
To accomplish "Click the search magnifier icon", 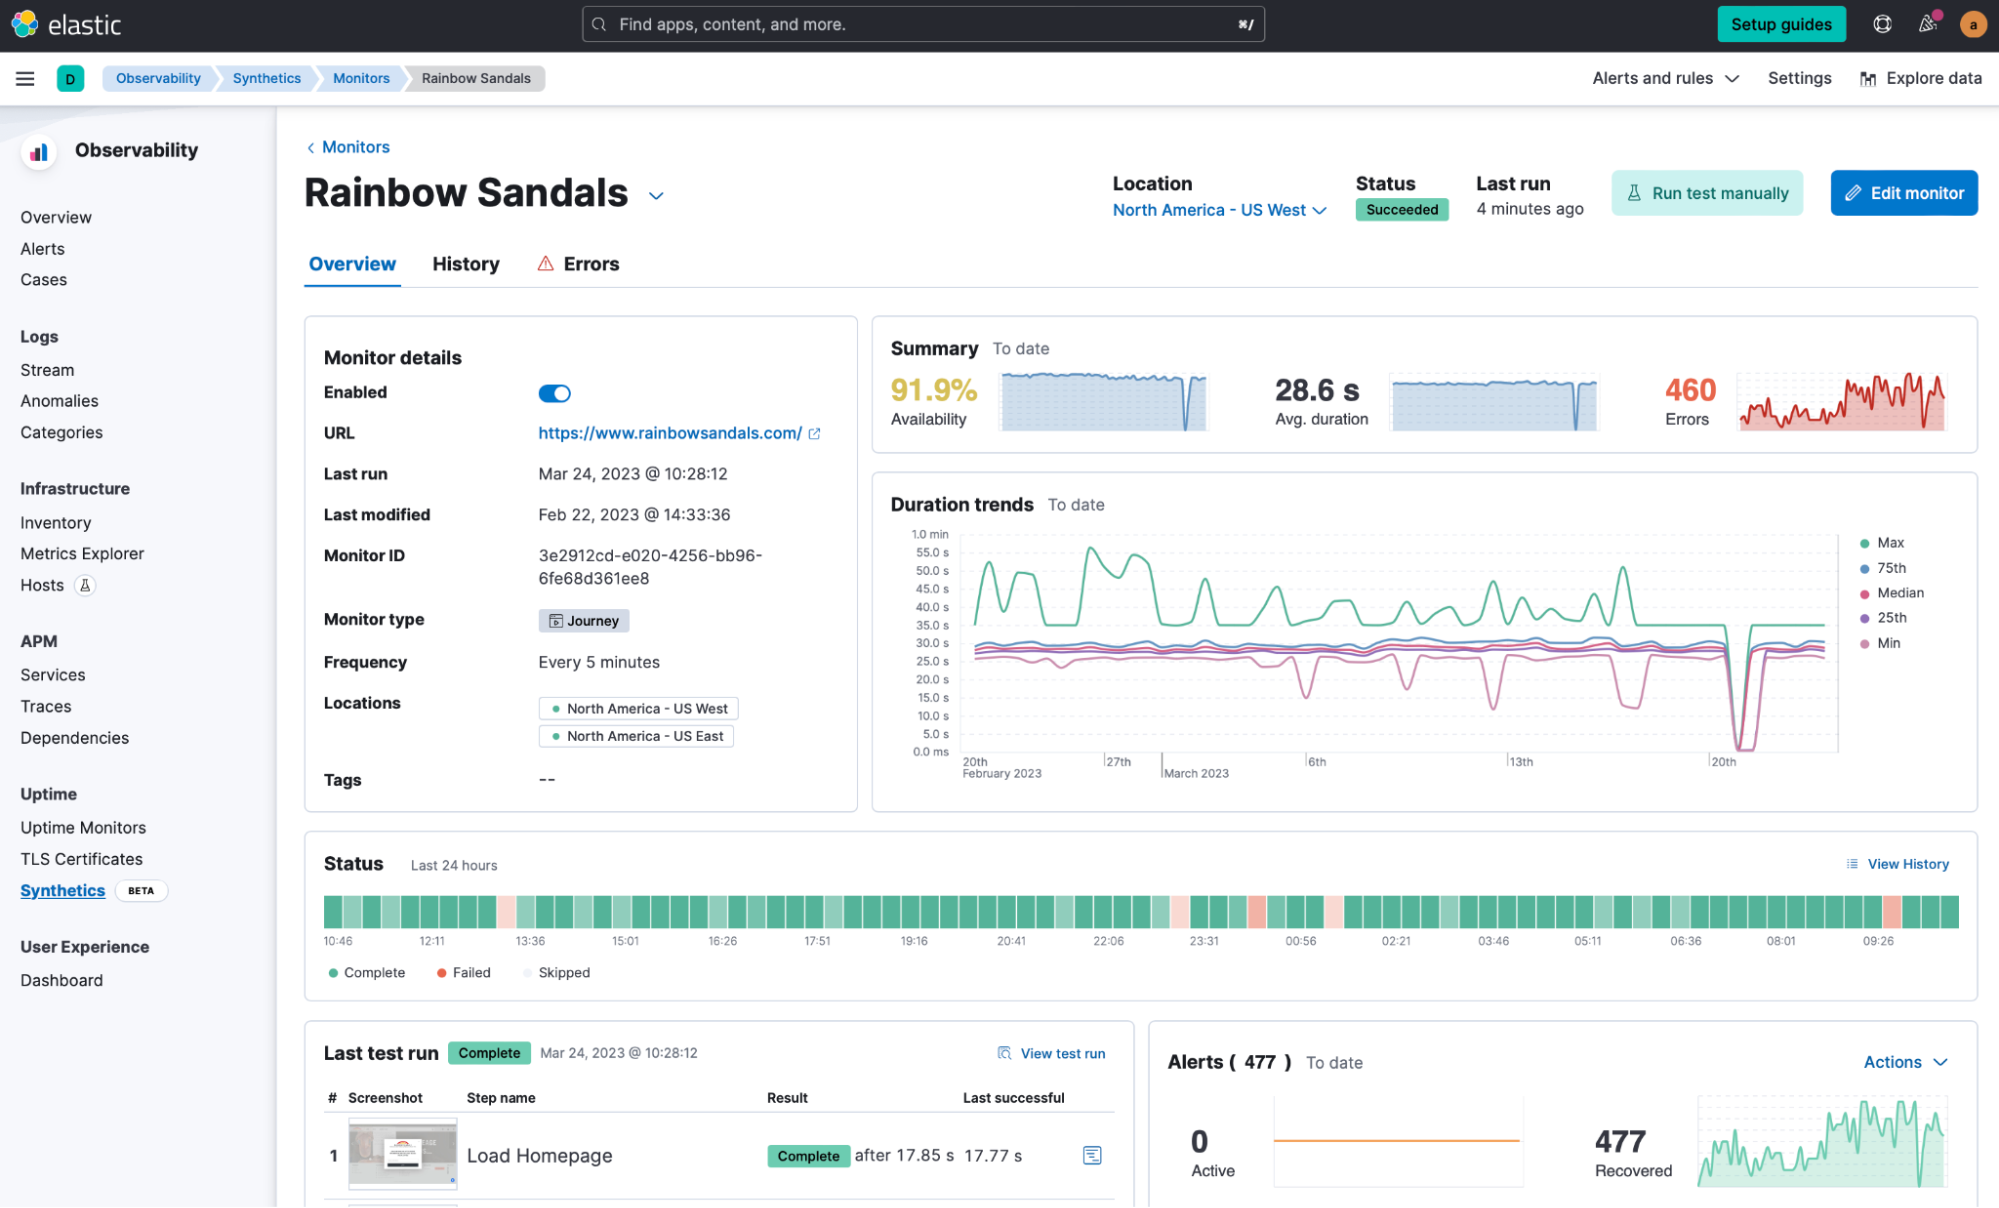I will pyautogui.click(x=599, y=24).
